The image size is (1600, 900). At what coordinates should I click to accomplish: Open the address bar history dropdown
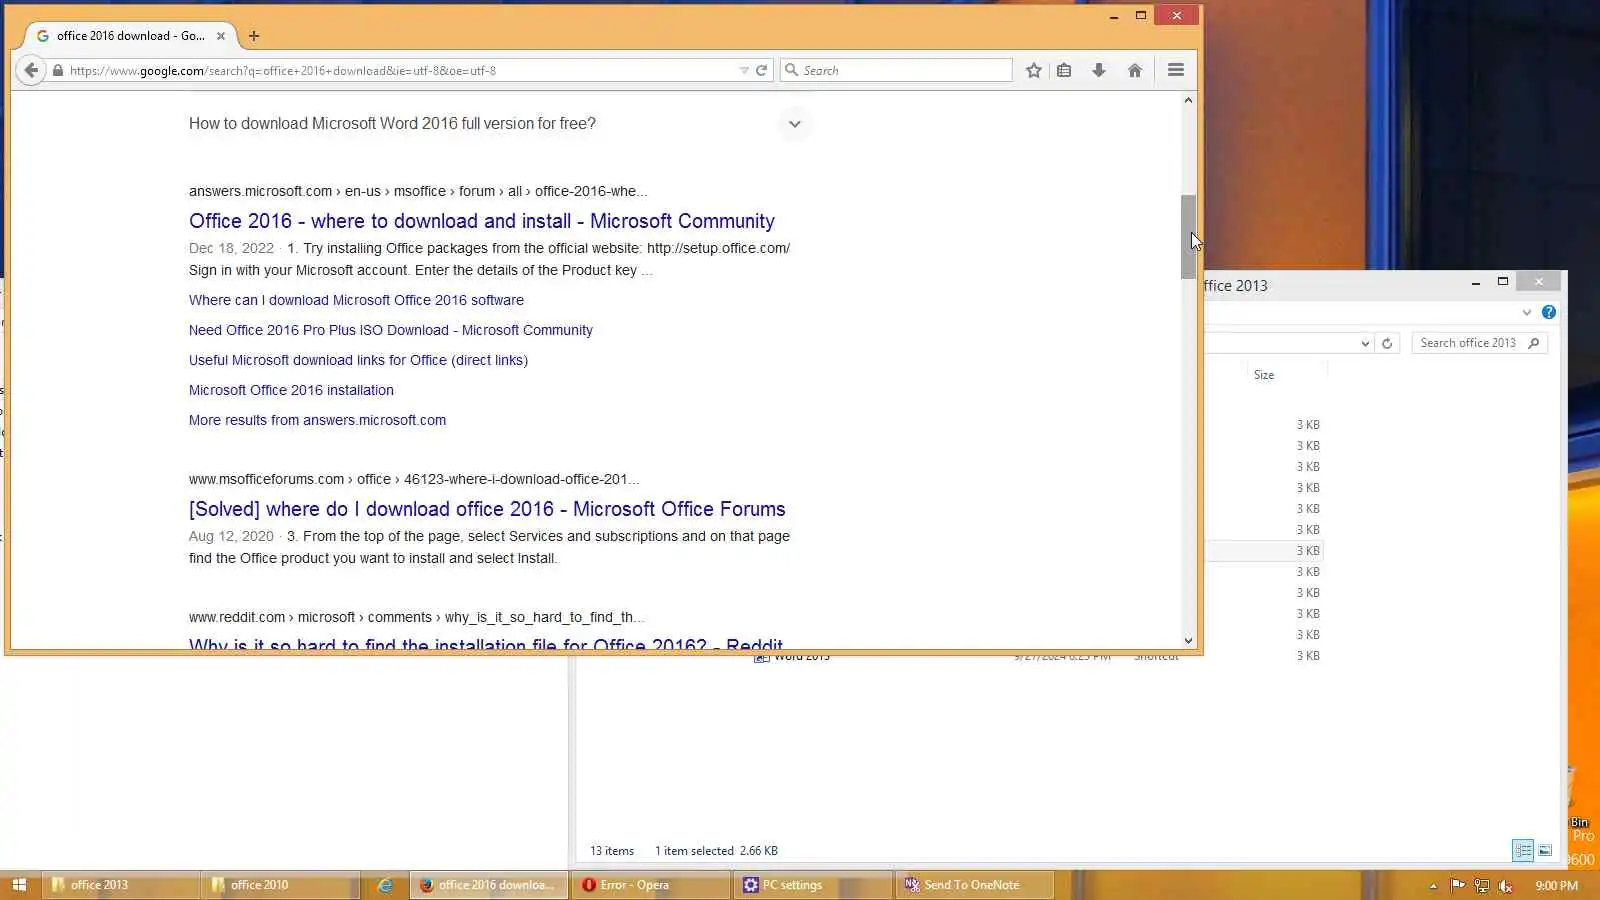pos(744,70)
